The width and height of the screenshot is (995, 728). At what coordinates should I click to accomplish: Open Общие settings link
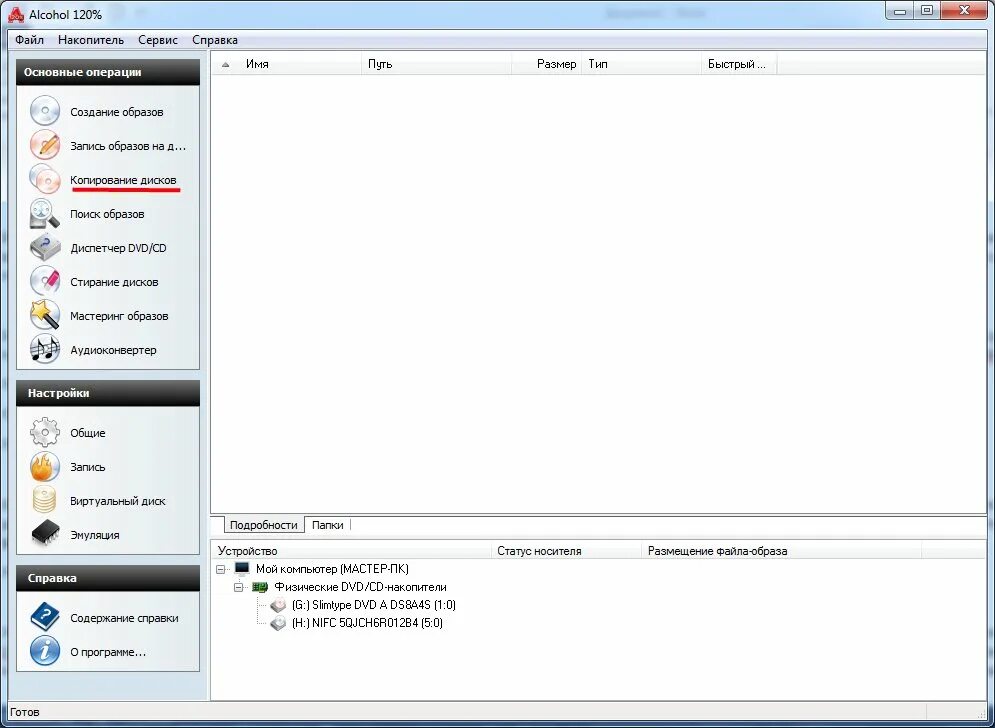point(88,433)
